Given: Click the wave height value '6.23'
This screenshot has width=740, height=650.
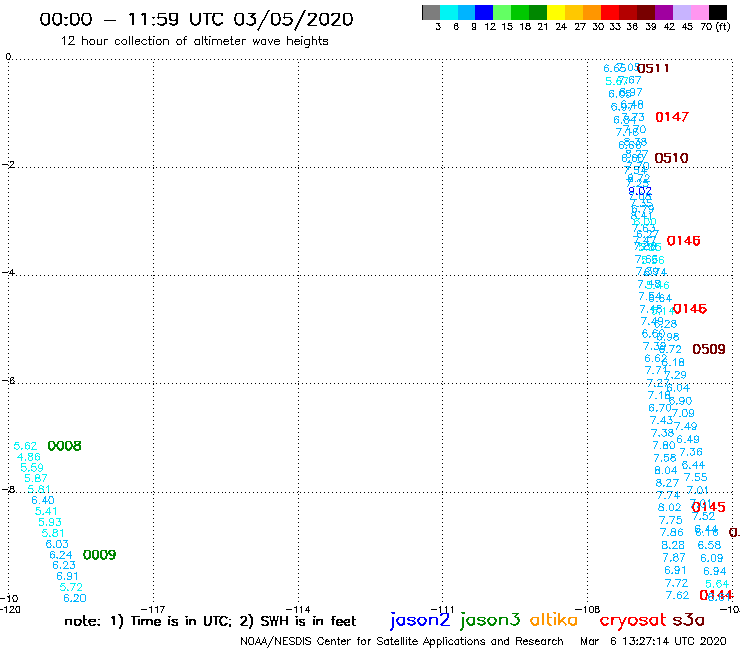Looking at the screenshot, I should pos(64,565).
